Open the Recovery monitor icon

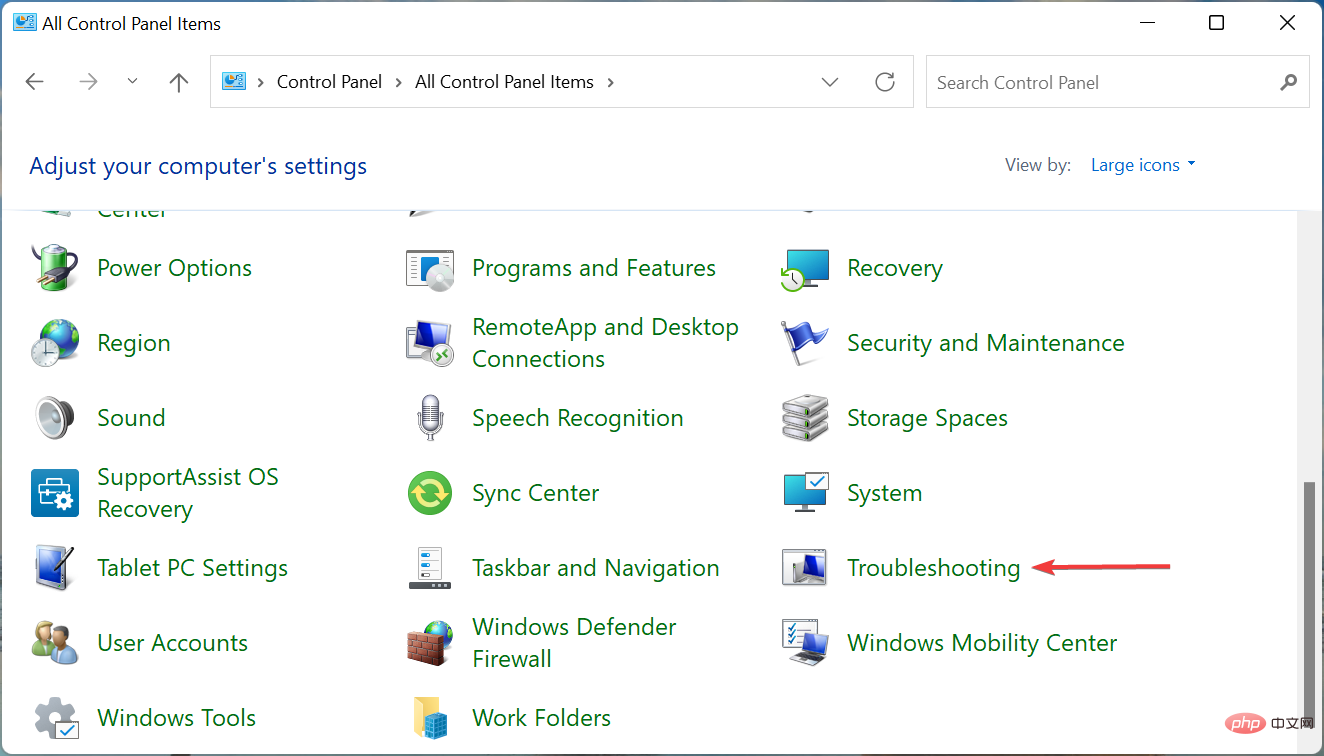pyautogui.click(x=805, y=268)
